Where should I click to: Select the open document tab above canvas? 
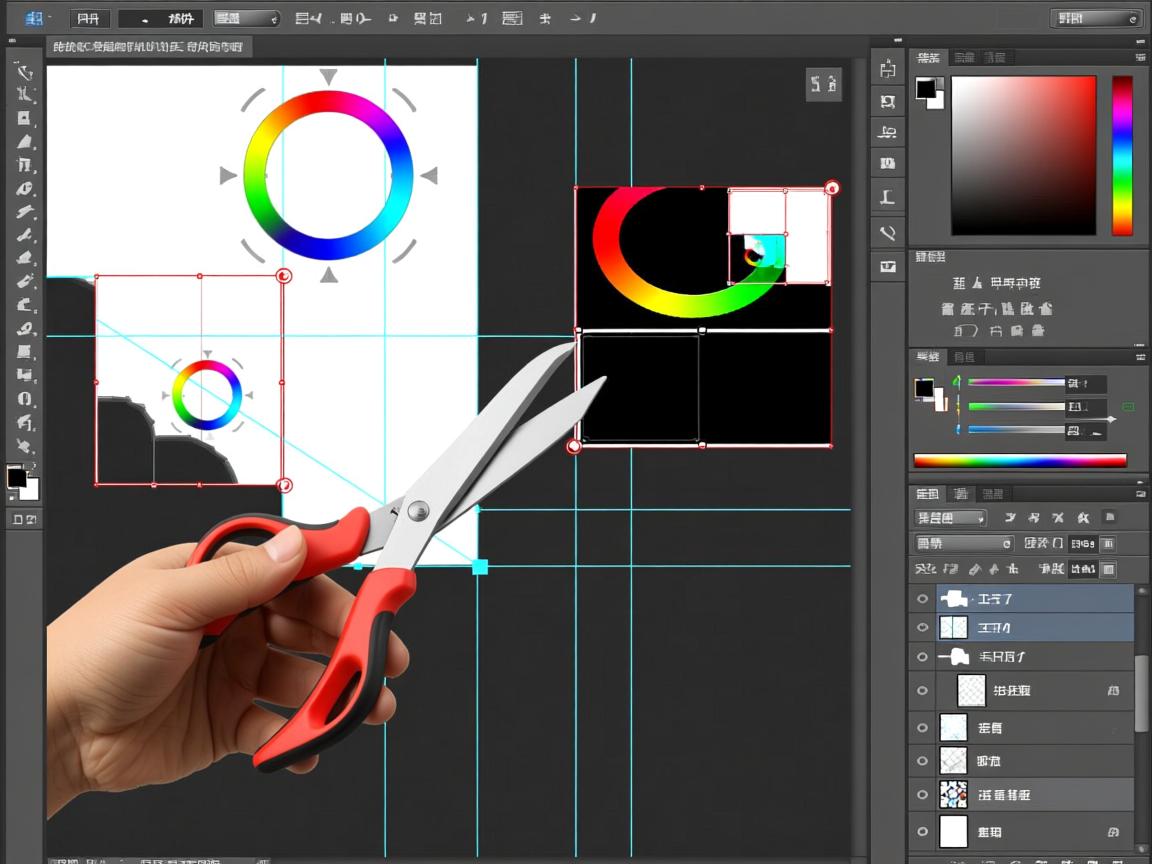(x=148, y=47)
